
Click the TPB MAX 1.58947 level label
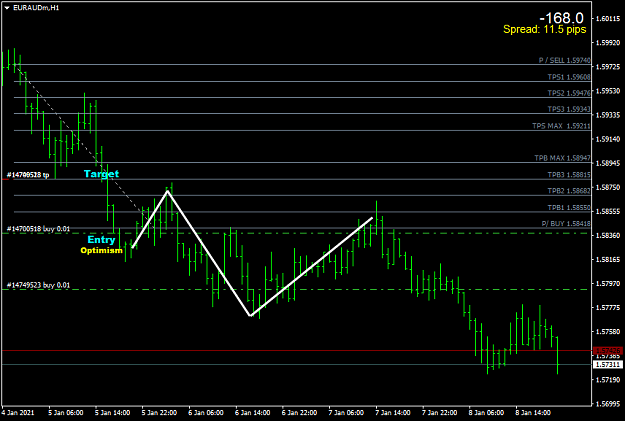click(x=562, y=158)
